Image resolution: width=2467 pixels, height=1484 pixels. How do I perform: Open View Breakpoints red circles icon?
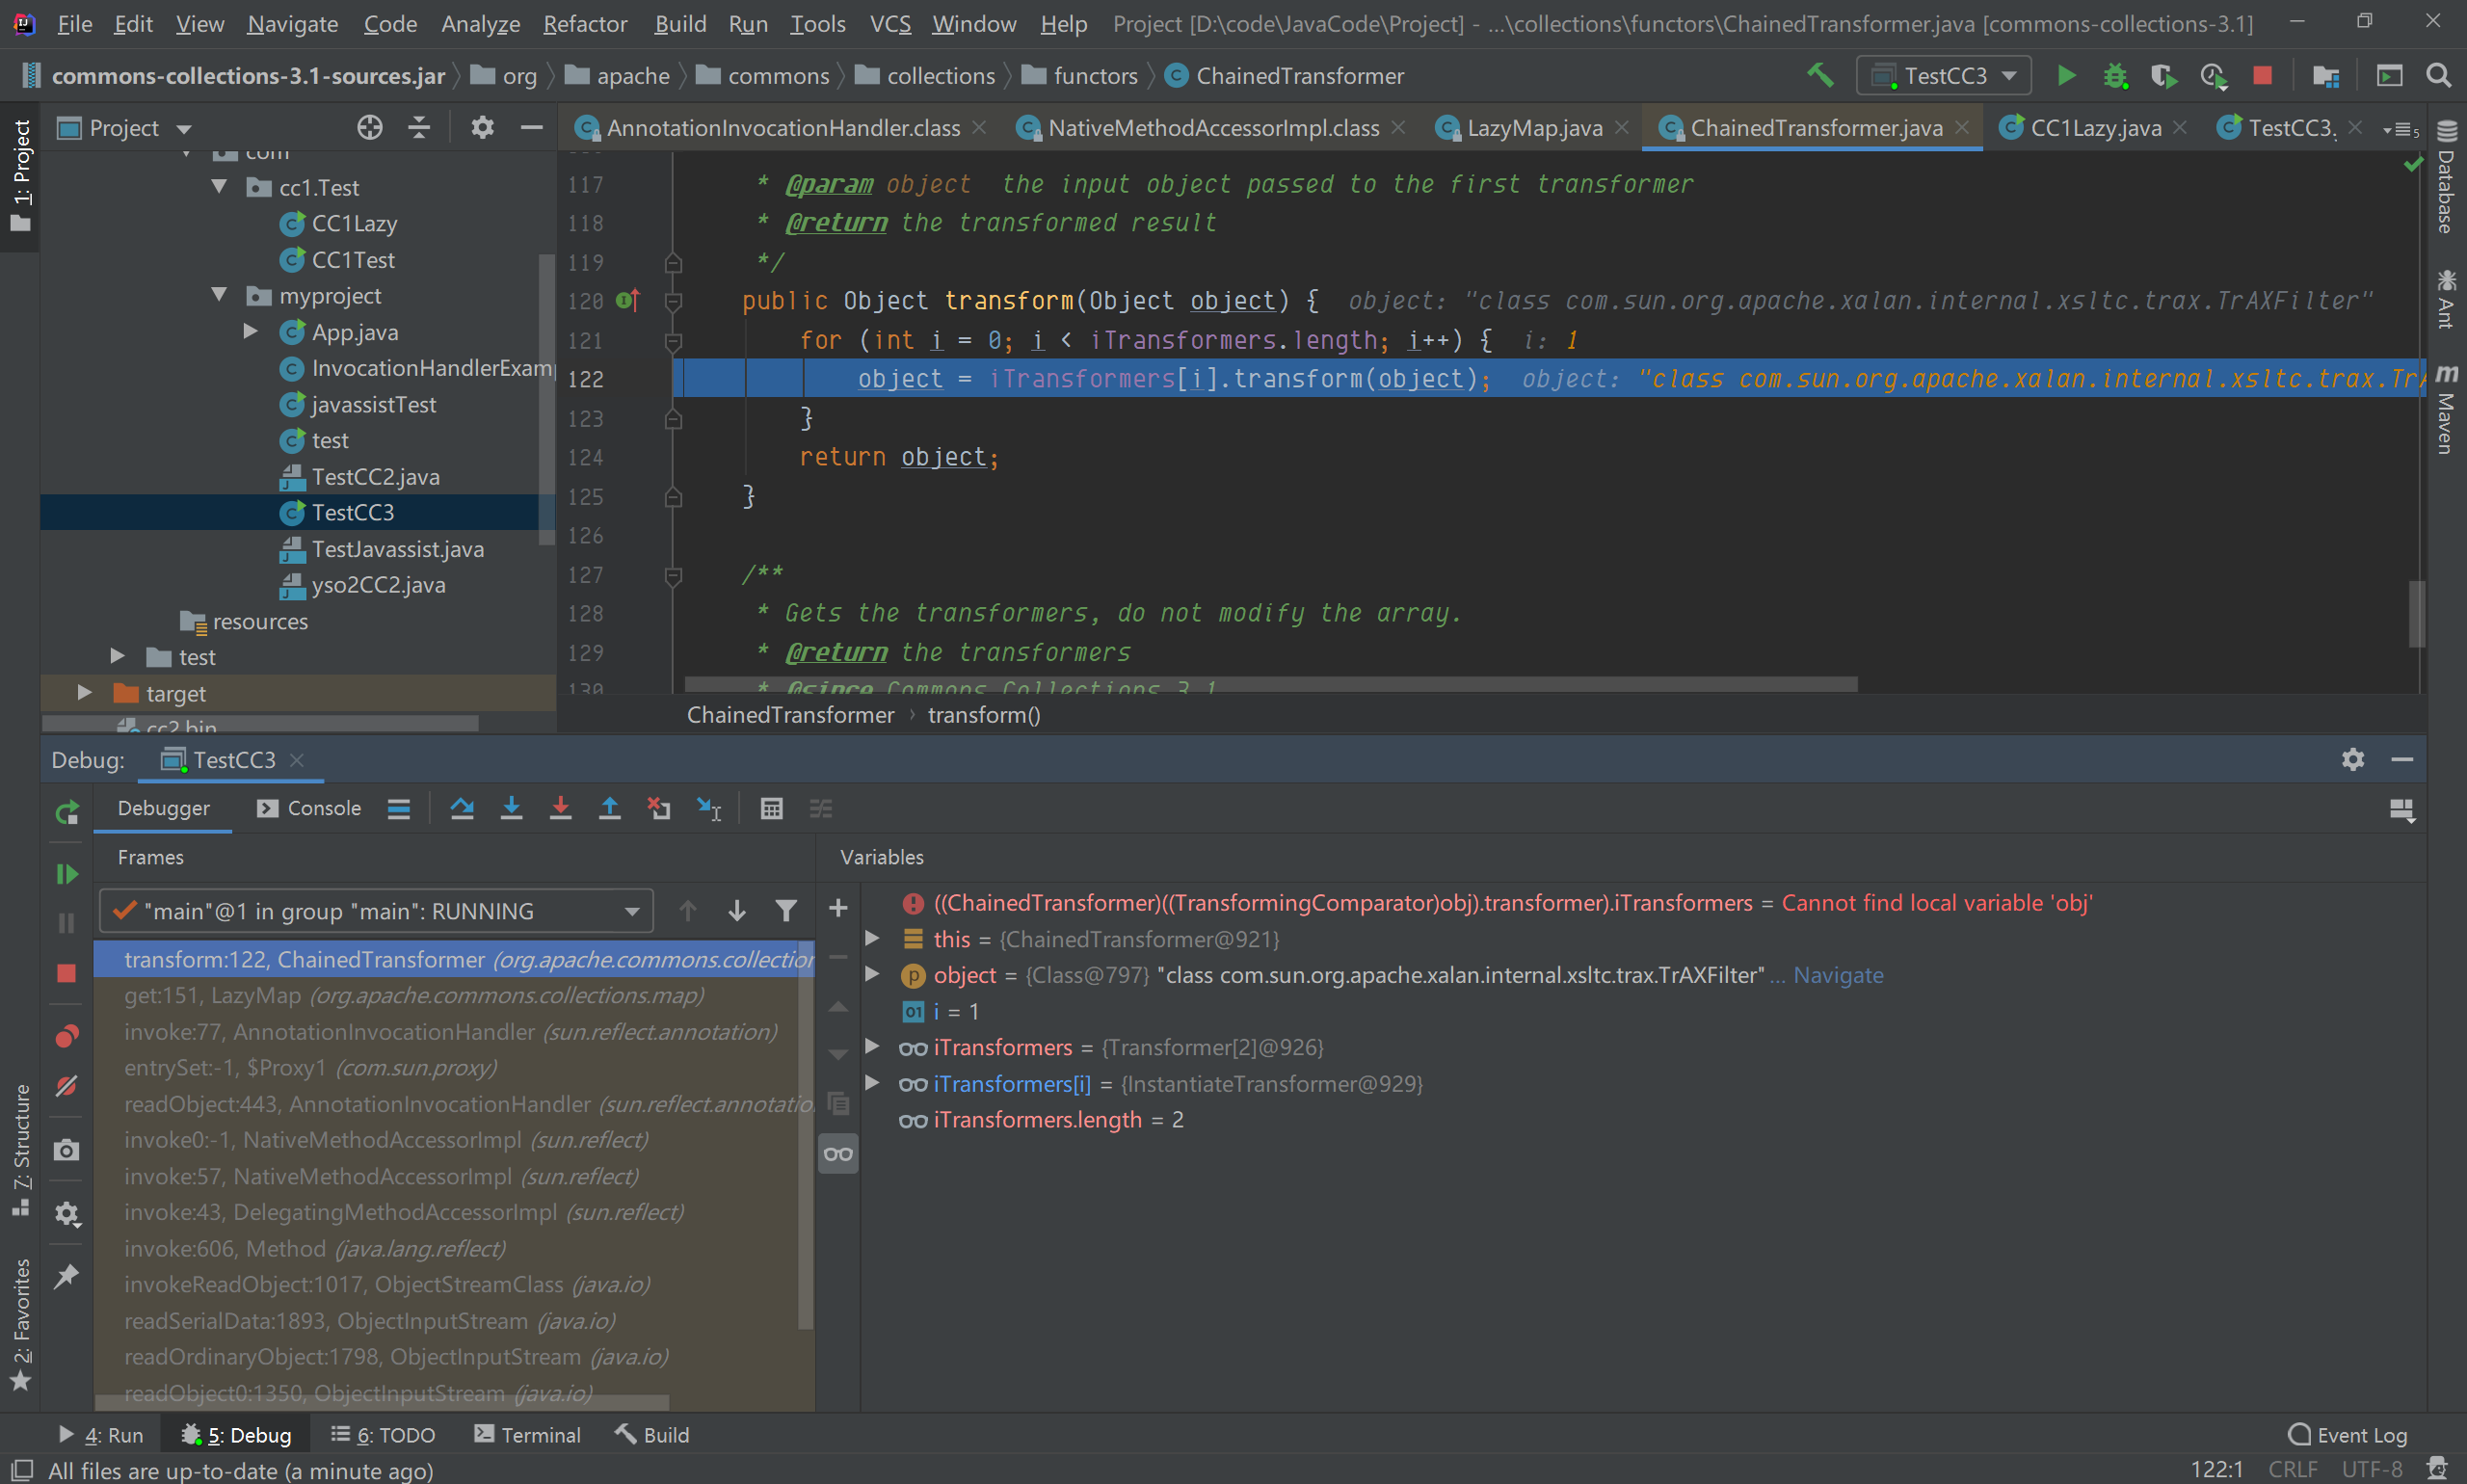click(x=66, y=1036)
